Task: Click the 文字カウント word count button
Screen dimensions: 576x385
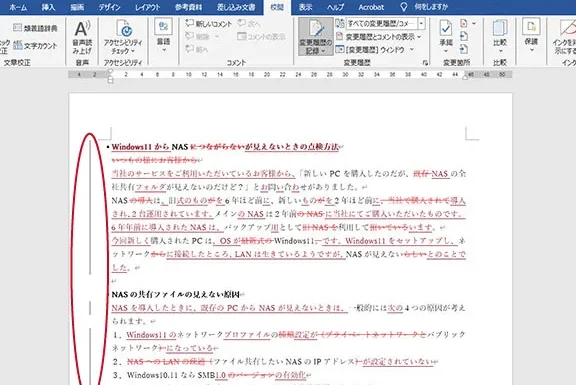Action: [x=35, y=46]
